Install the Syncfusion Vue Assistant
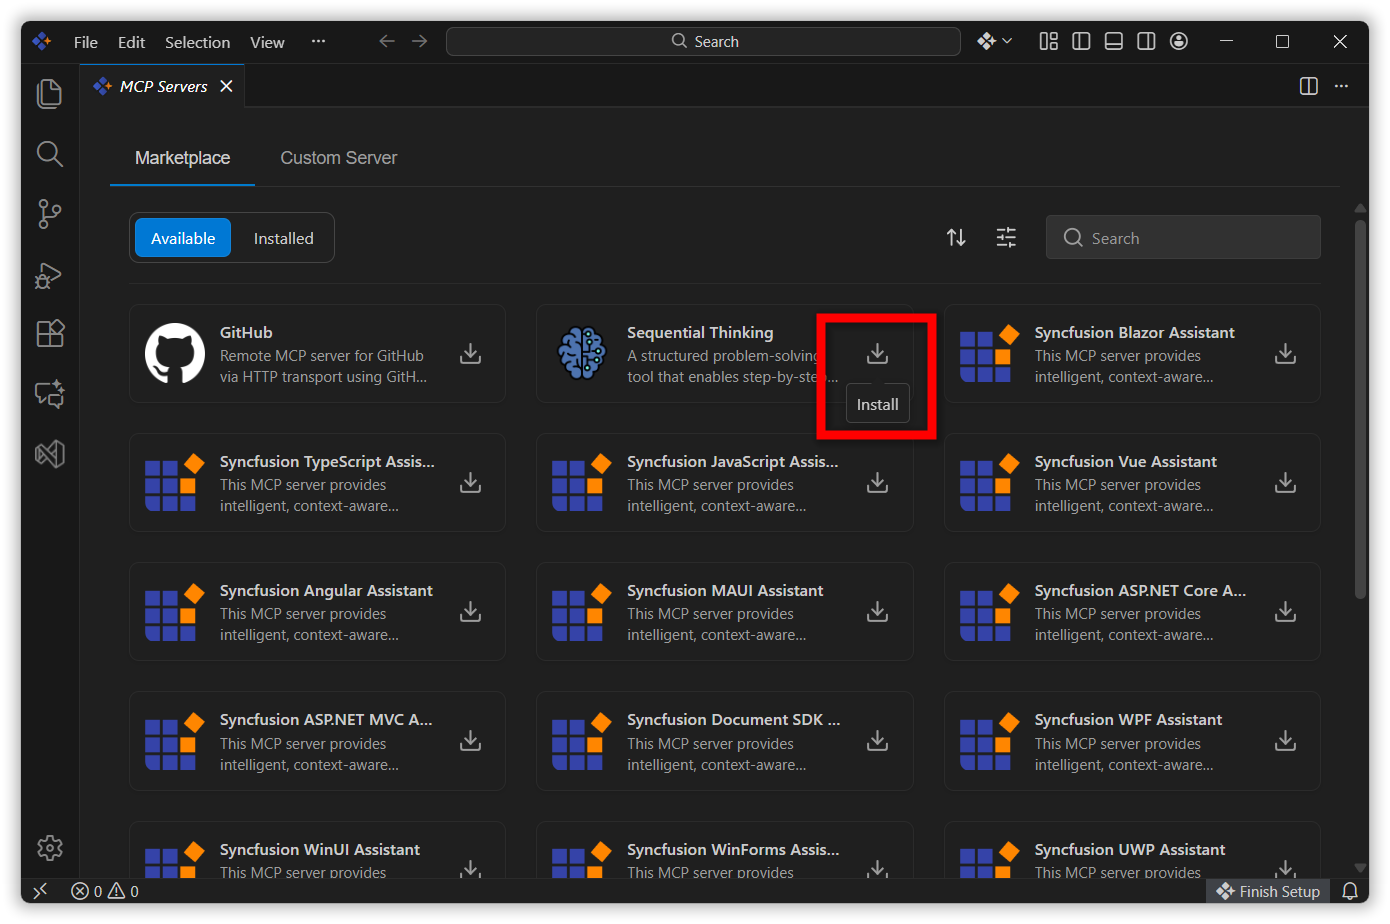Viewport: 1390px width, 924px height. tap(1285, 483)
